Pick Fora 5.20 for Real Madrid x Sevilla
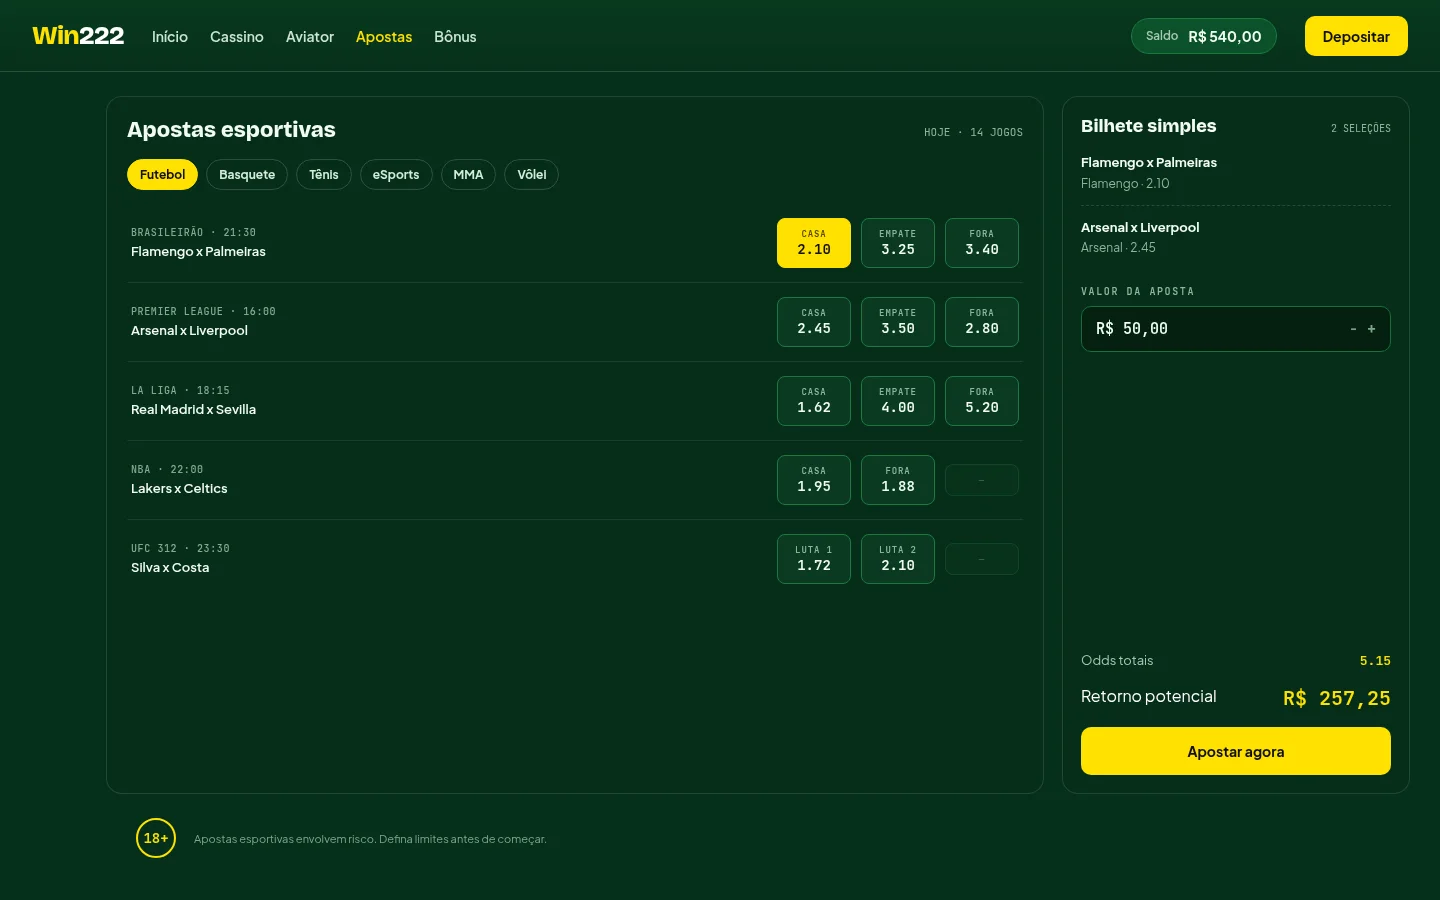The image size is (1440, 900). (982, 401)
